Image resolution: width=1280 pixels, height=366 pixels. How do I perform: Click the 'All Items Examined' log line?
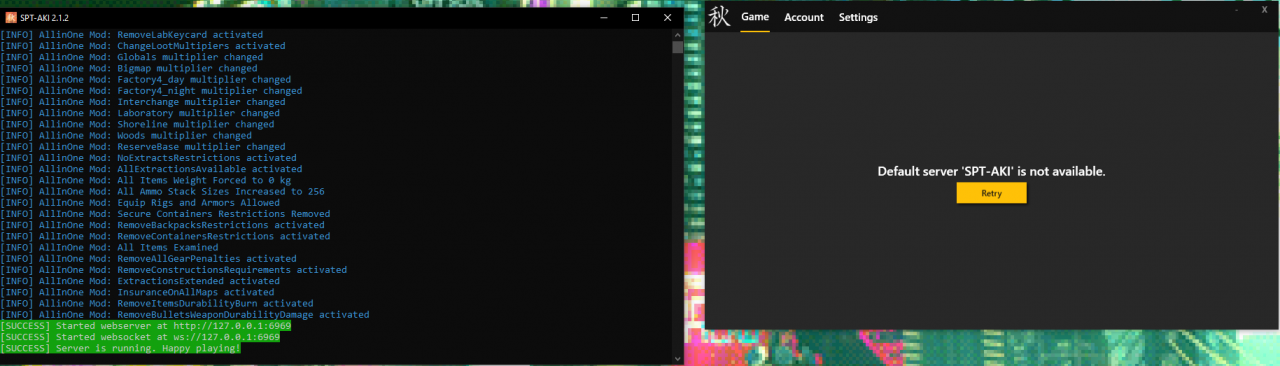pos(109,247)
